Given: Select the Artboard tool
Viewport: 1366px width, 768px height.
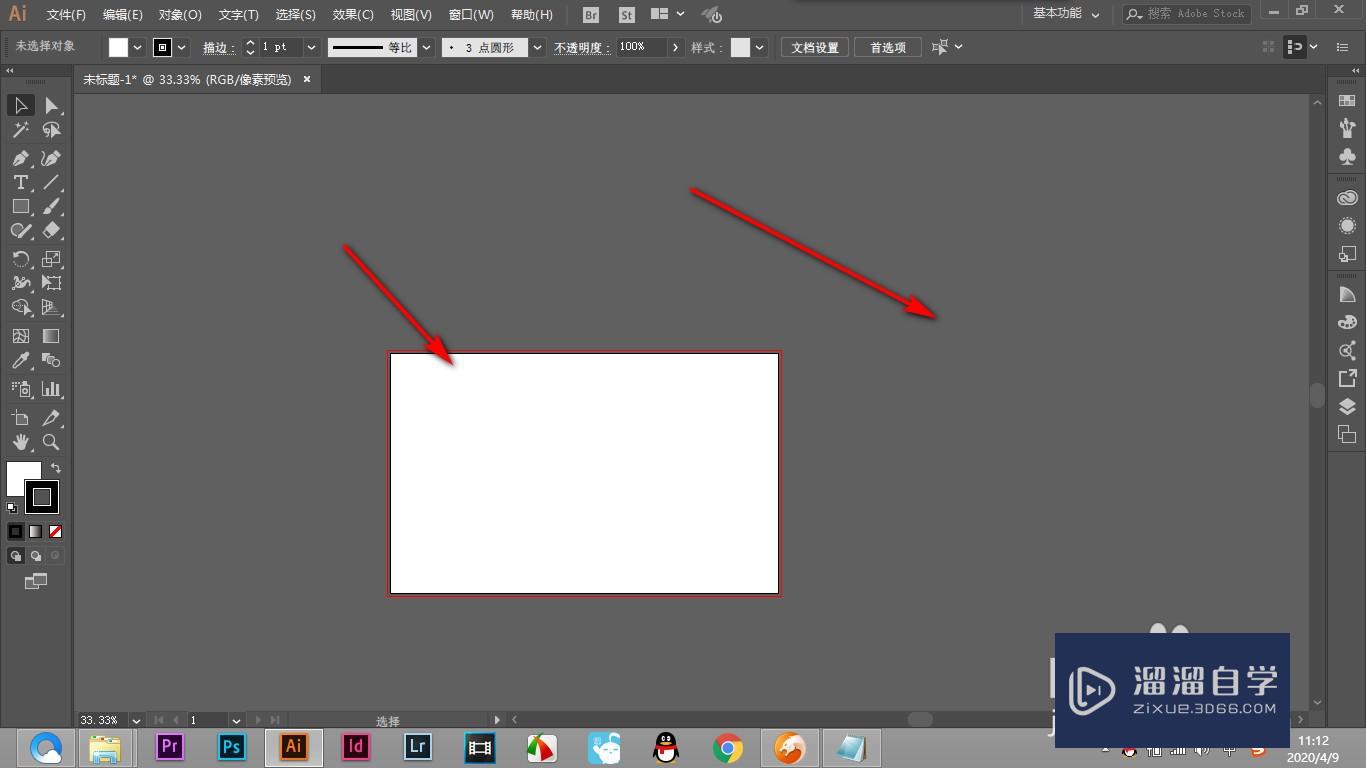Looking at the screenshot, I should (x=20, y=417).
